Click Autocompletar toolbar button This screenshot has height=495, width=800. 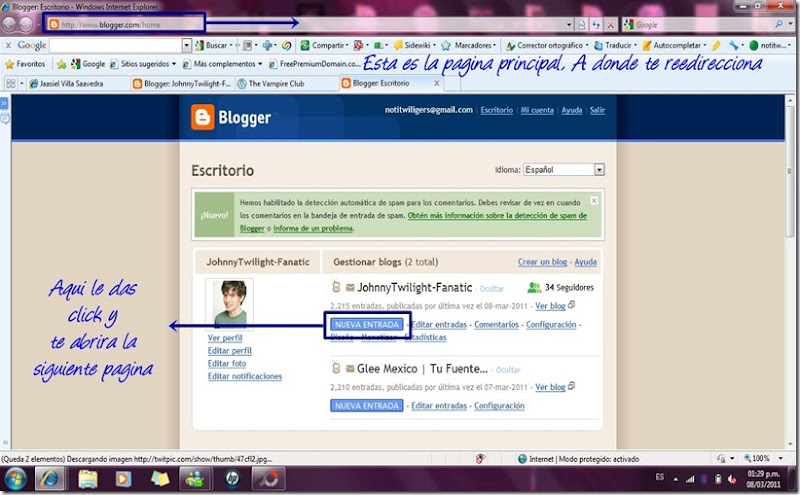[672, 45]
